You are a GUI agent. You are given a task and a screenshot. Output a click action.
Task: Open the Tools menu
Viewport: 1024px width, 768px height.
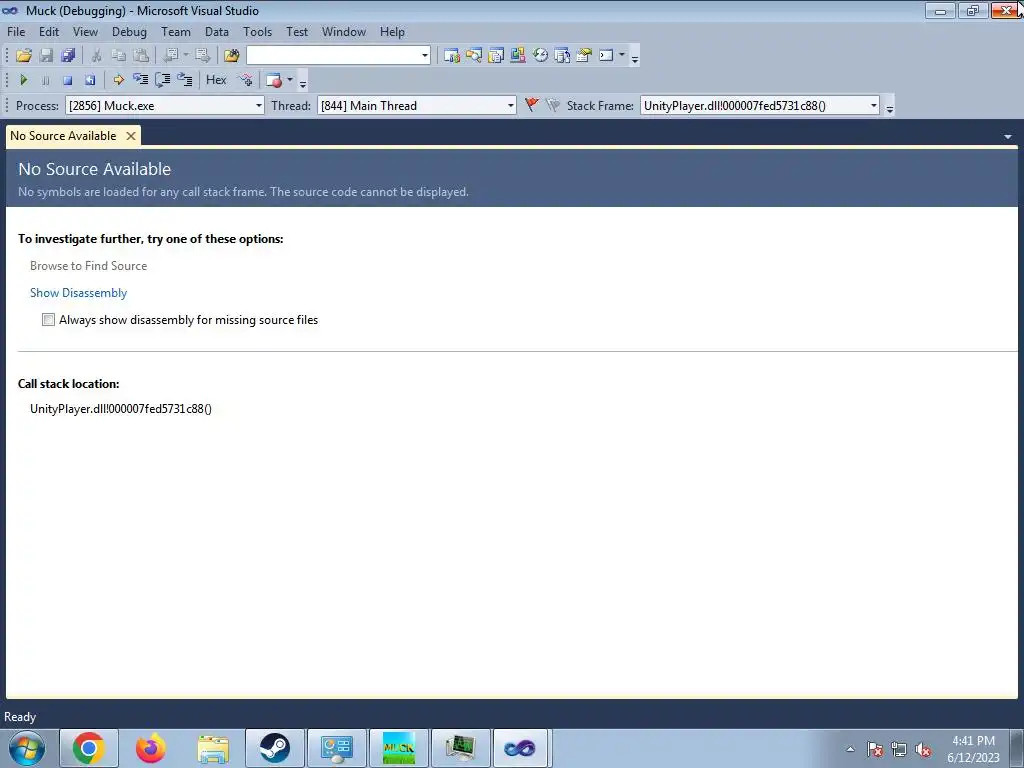(x=257, y=31)
